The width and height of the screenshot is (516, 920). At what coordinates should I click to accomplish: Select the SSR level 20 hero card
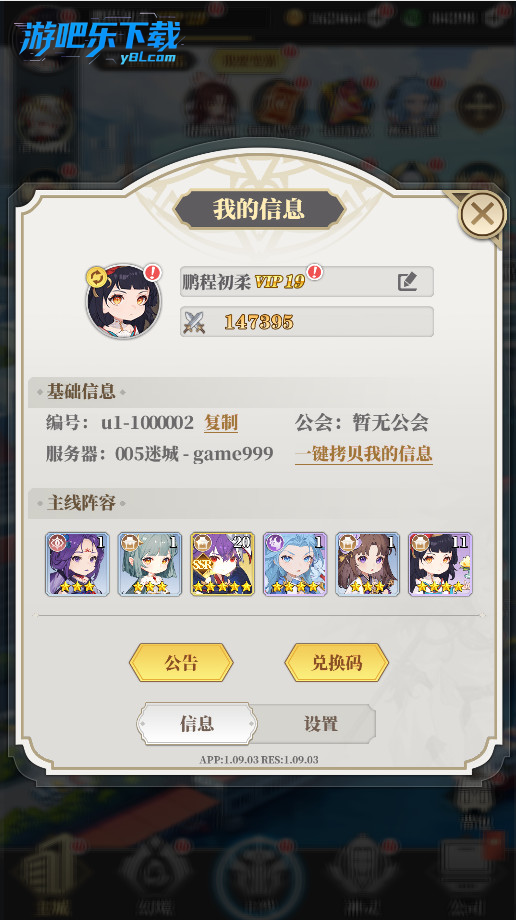[222, 564]
